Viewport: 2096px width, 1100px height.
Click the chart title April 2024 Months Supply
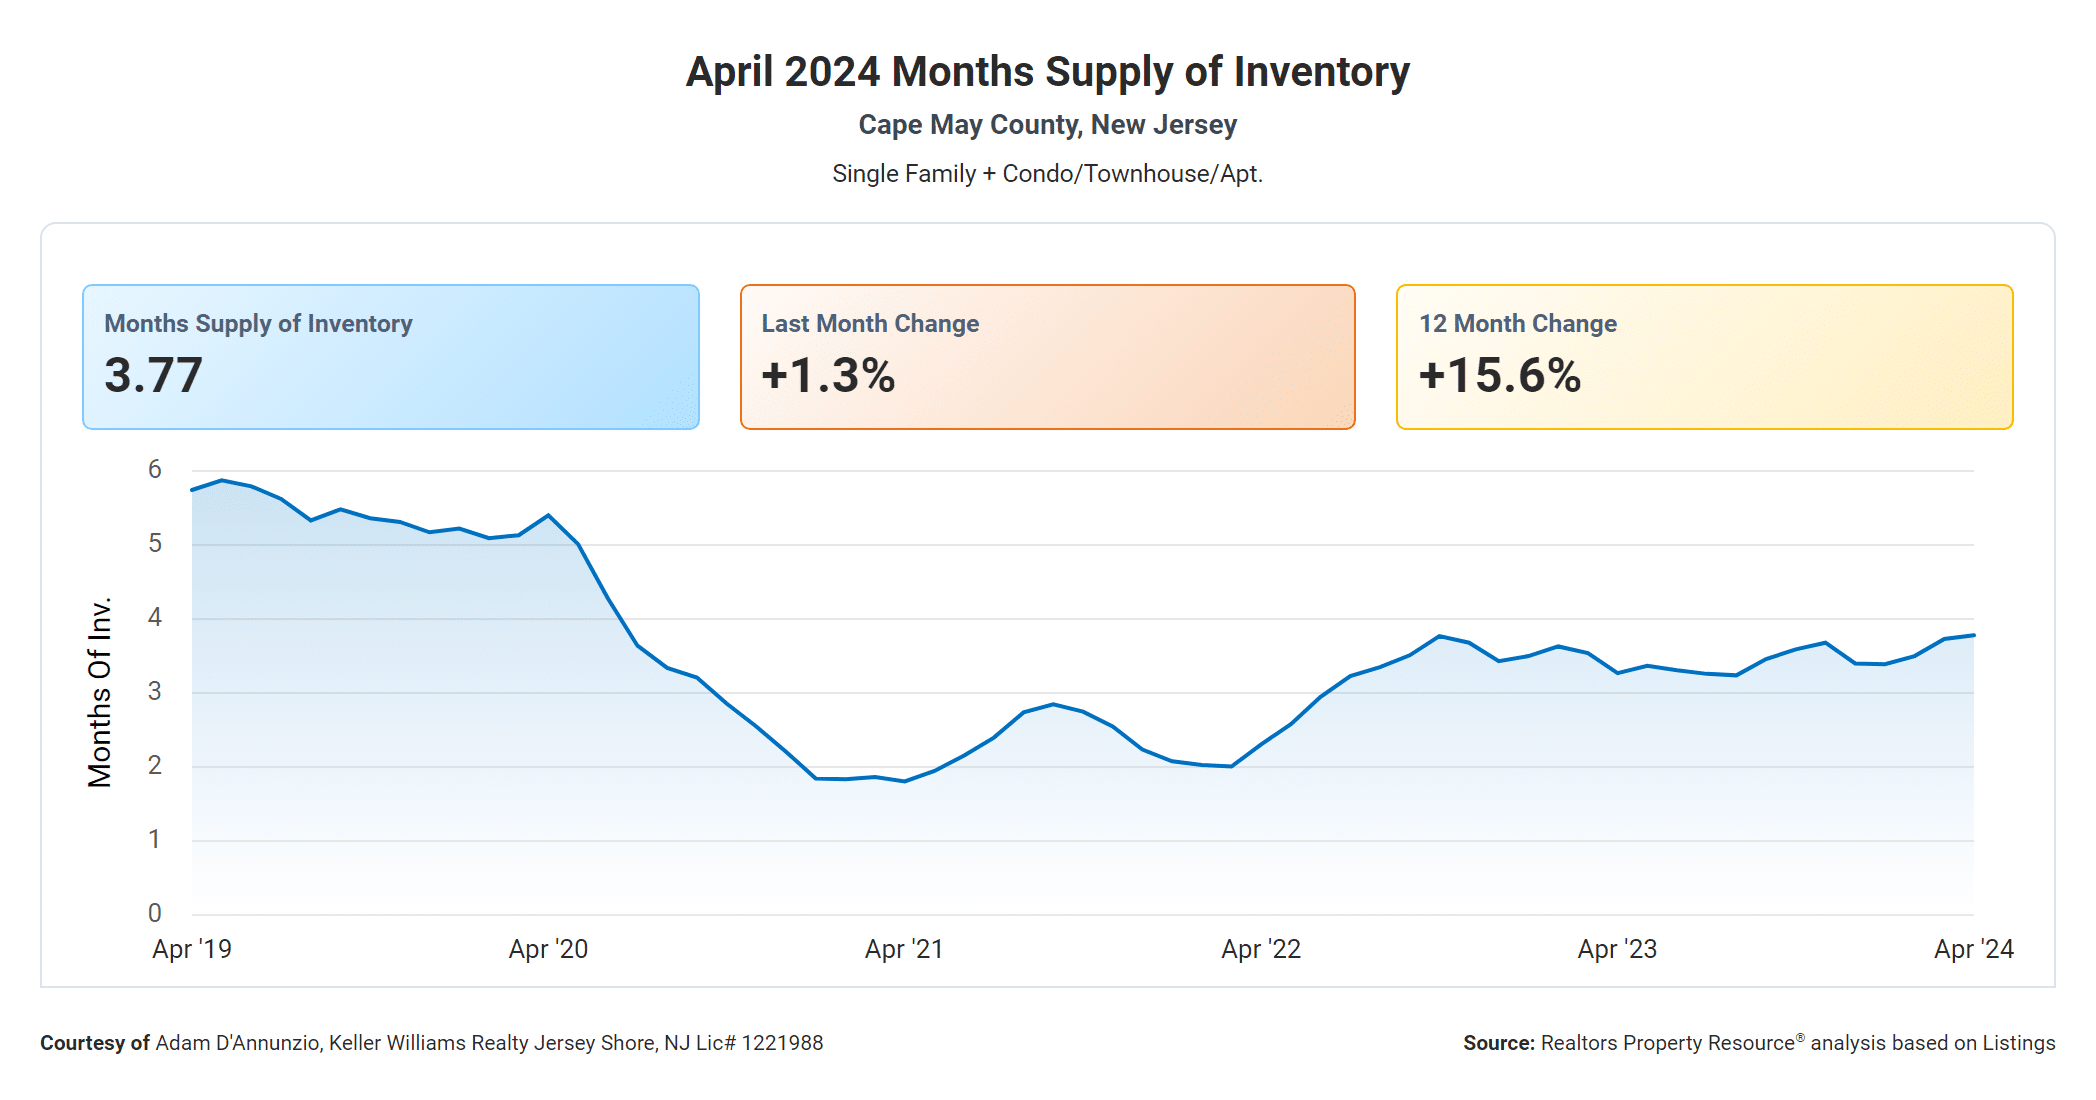coord(1047,72)
